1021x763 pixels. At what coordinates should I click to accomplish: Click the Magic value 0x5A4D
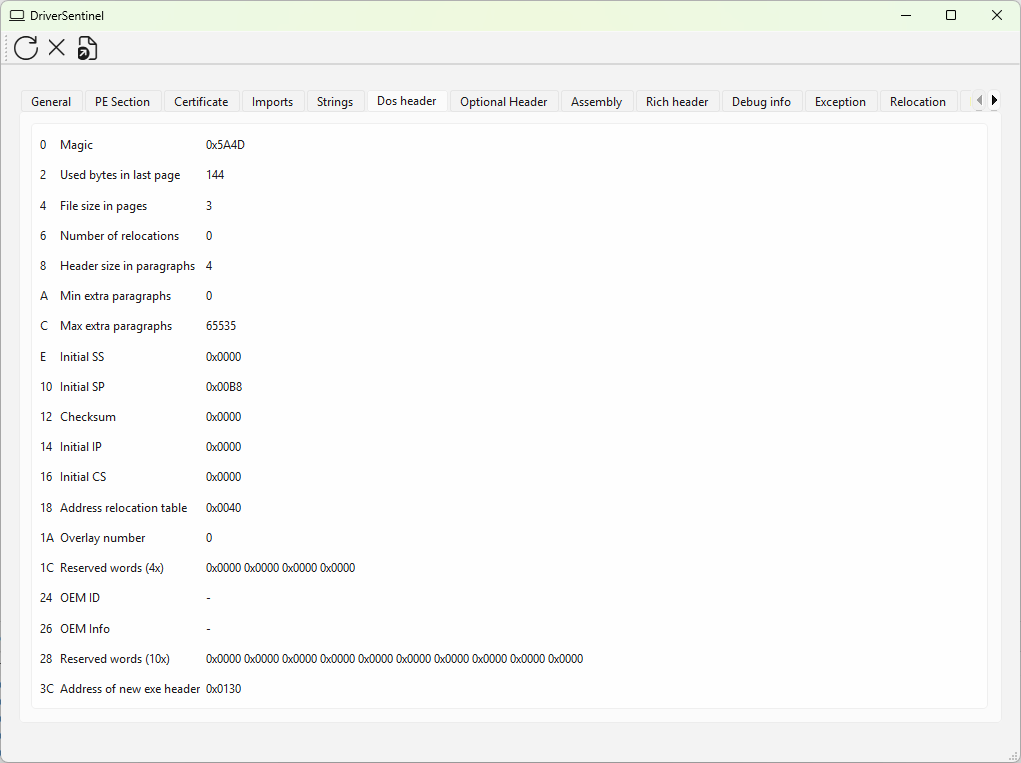[x=225, y=145]
